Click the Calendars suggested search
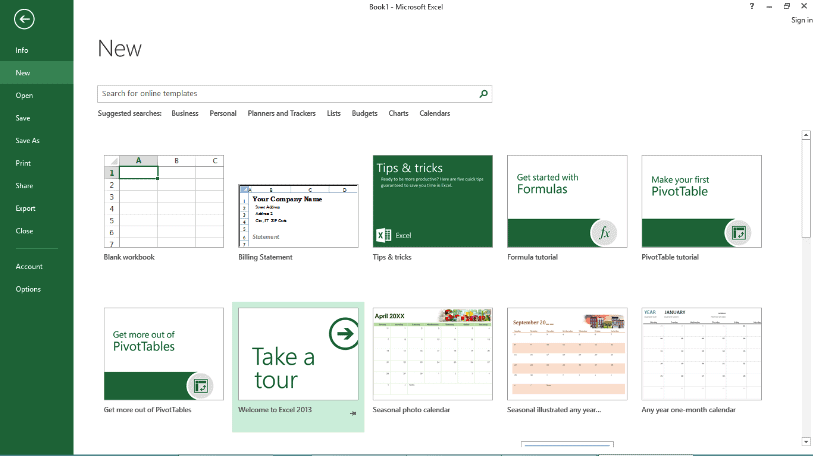Viewport: 819px width, 460px height. click(x=435, y=113)
